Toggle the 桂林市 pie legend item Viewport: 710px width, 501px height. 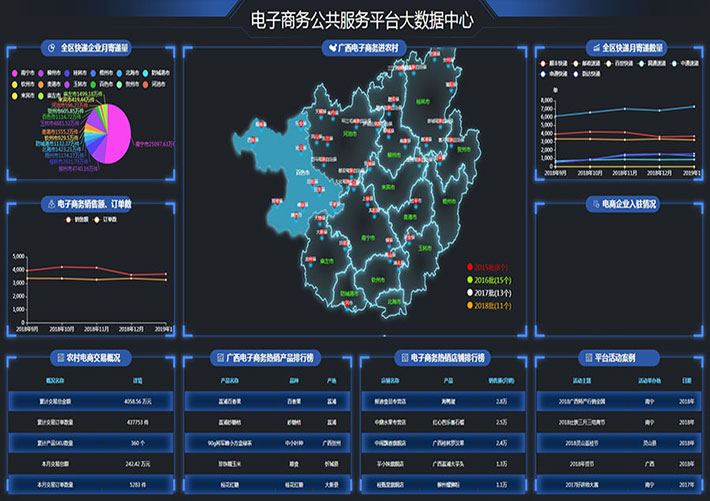(x=75, y=73)
